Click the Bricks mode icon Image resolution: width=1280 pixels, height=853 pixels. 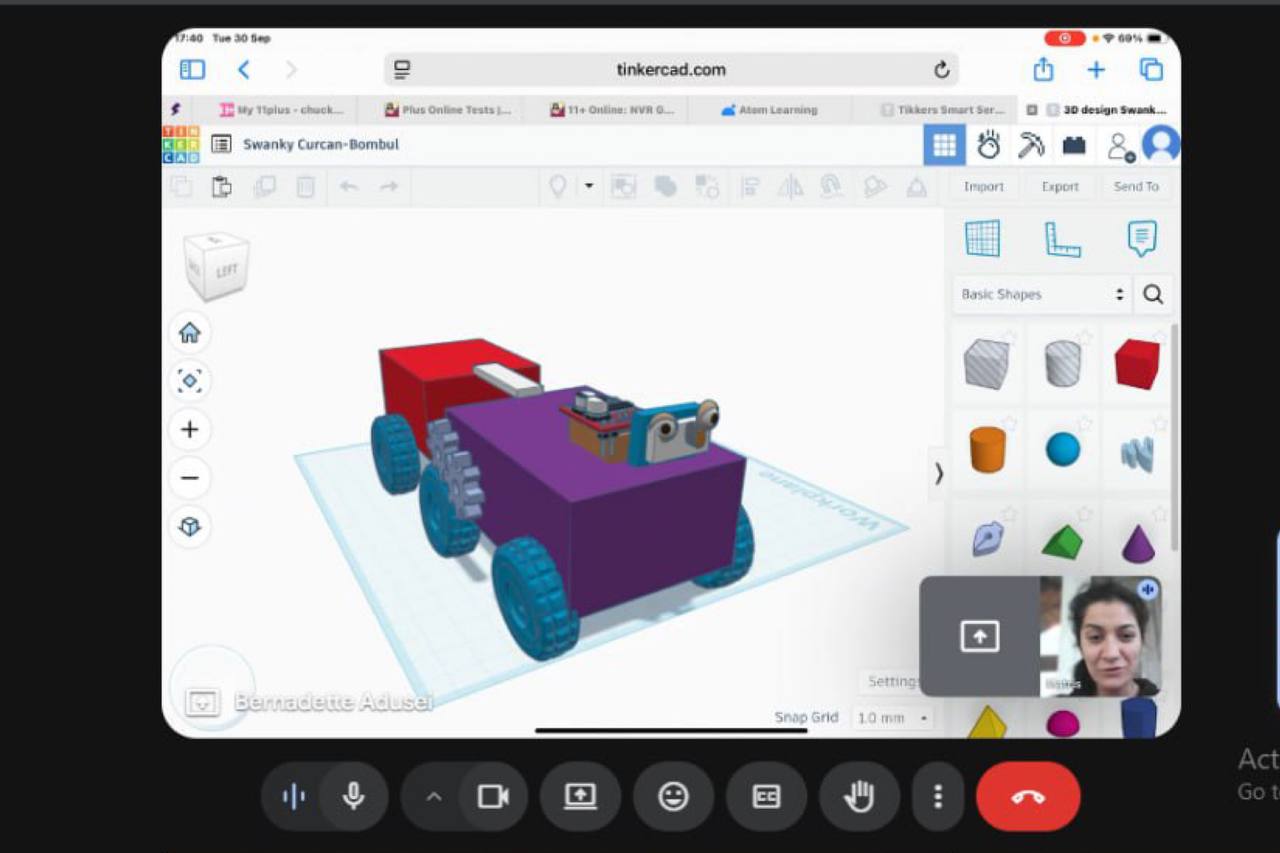[1074, 145]
